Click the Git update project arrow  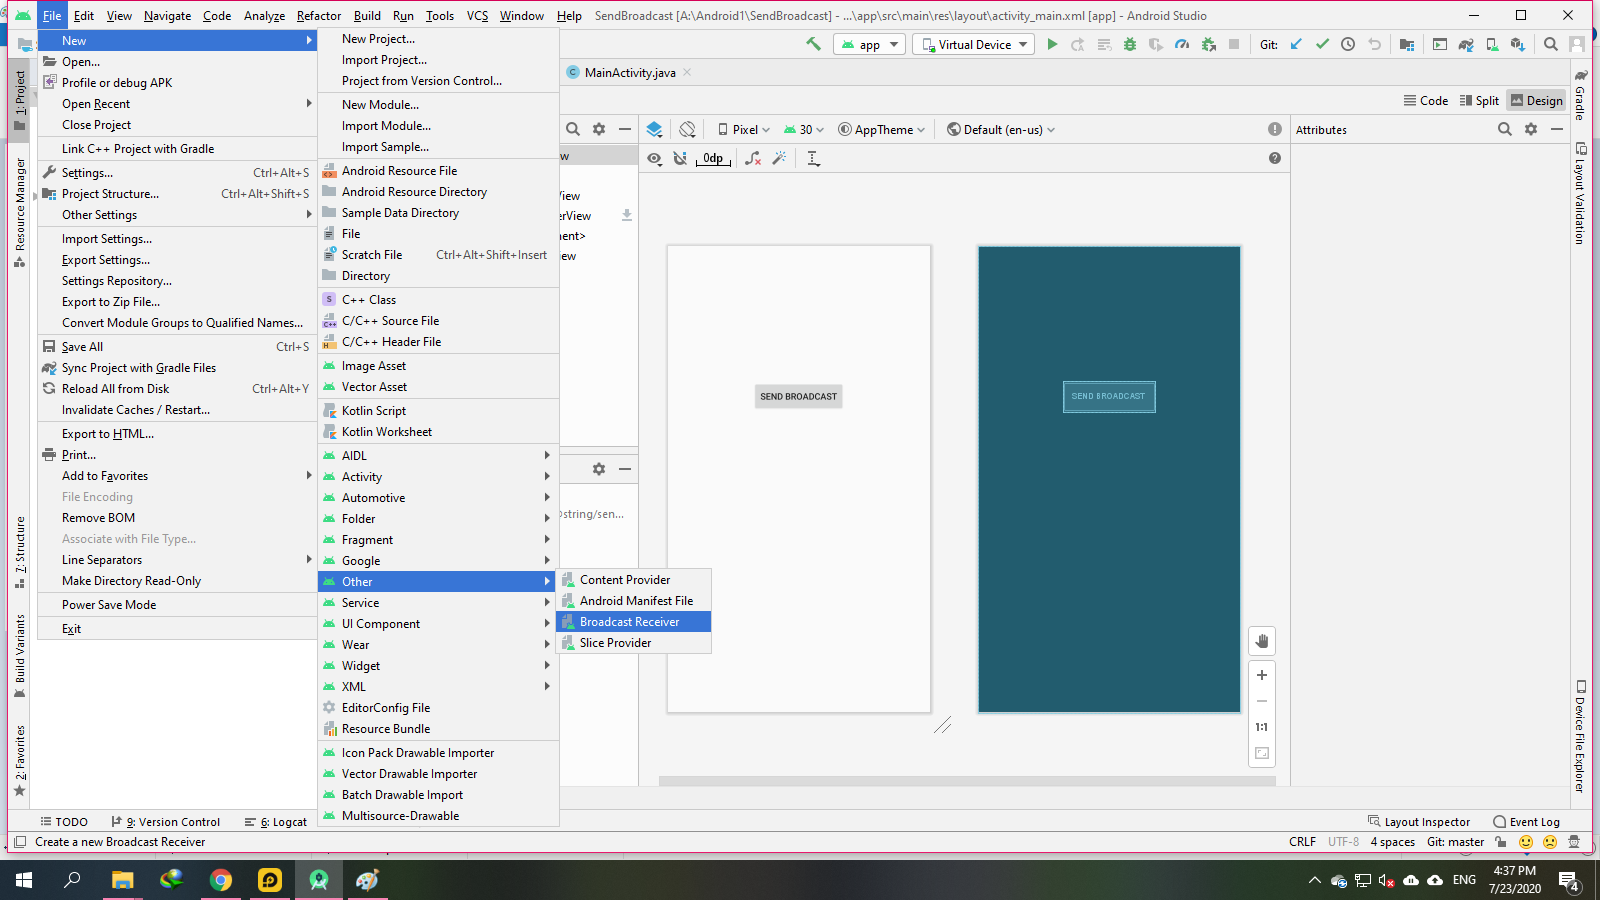point(1296,44)
